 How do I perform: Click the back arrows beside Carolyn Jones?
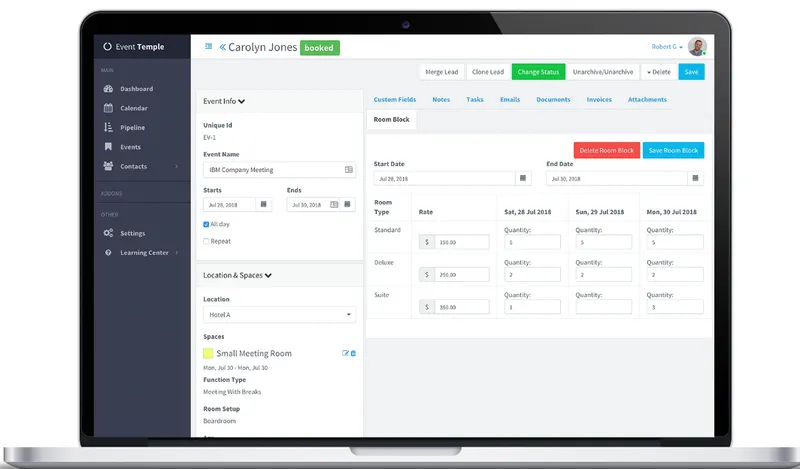coord(222,47)
